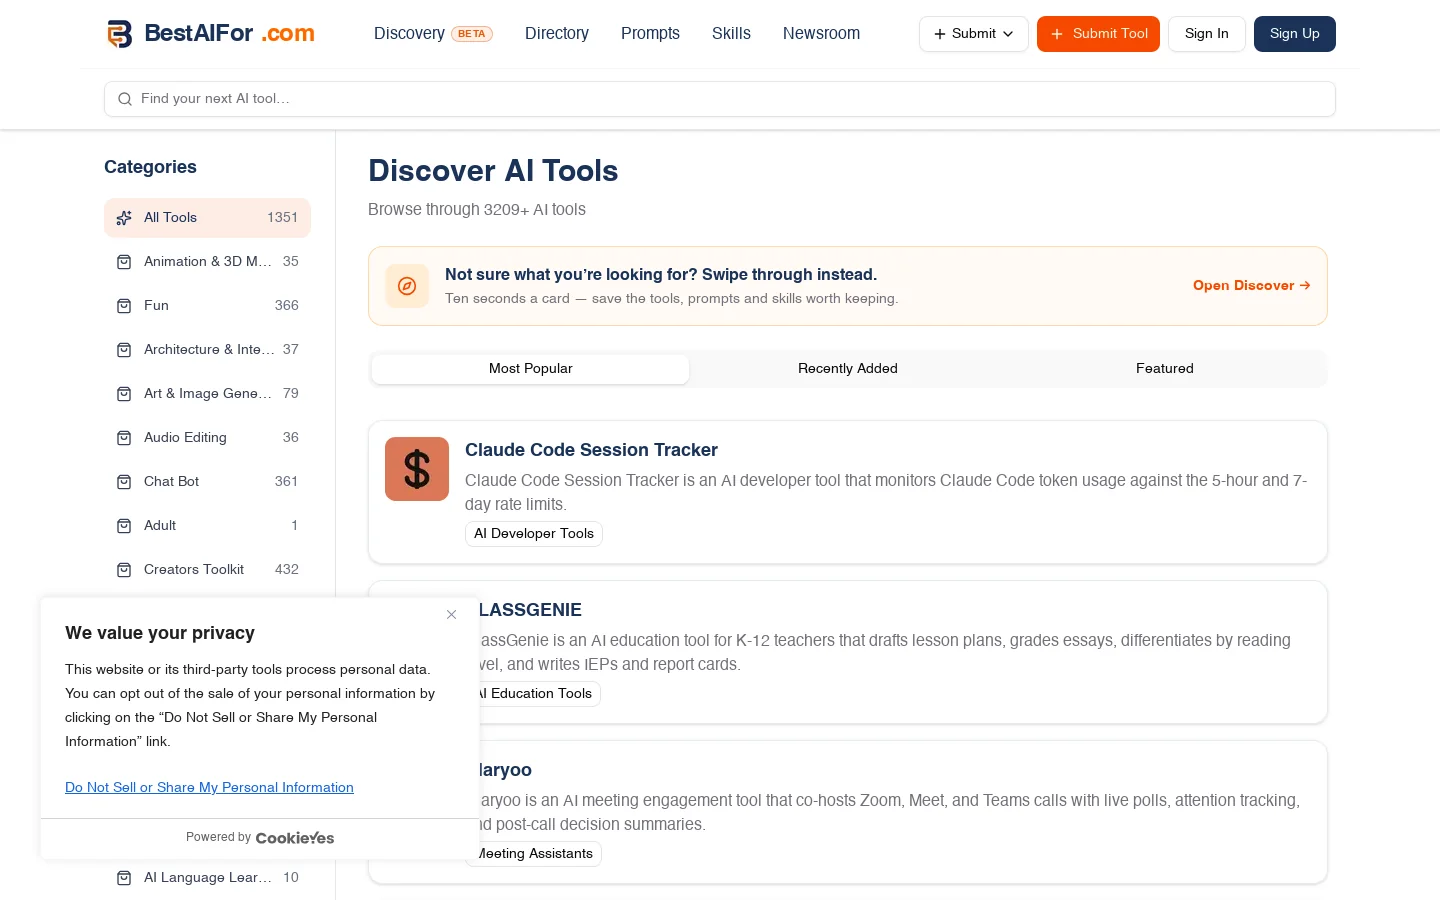The height and width of the screenshot is (900, 1440).
Task: Select the Audio Editing category label
Action: [185, 438]
